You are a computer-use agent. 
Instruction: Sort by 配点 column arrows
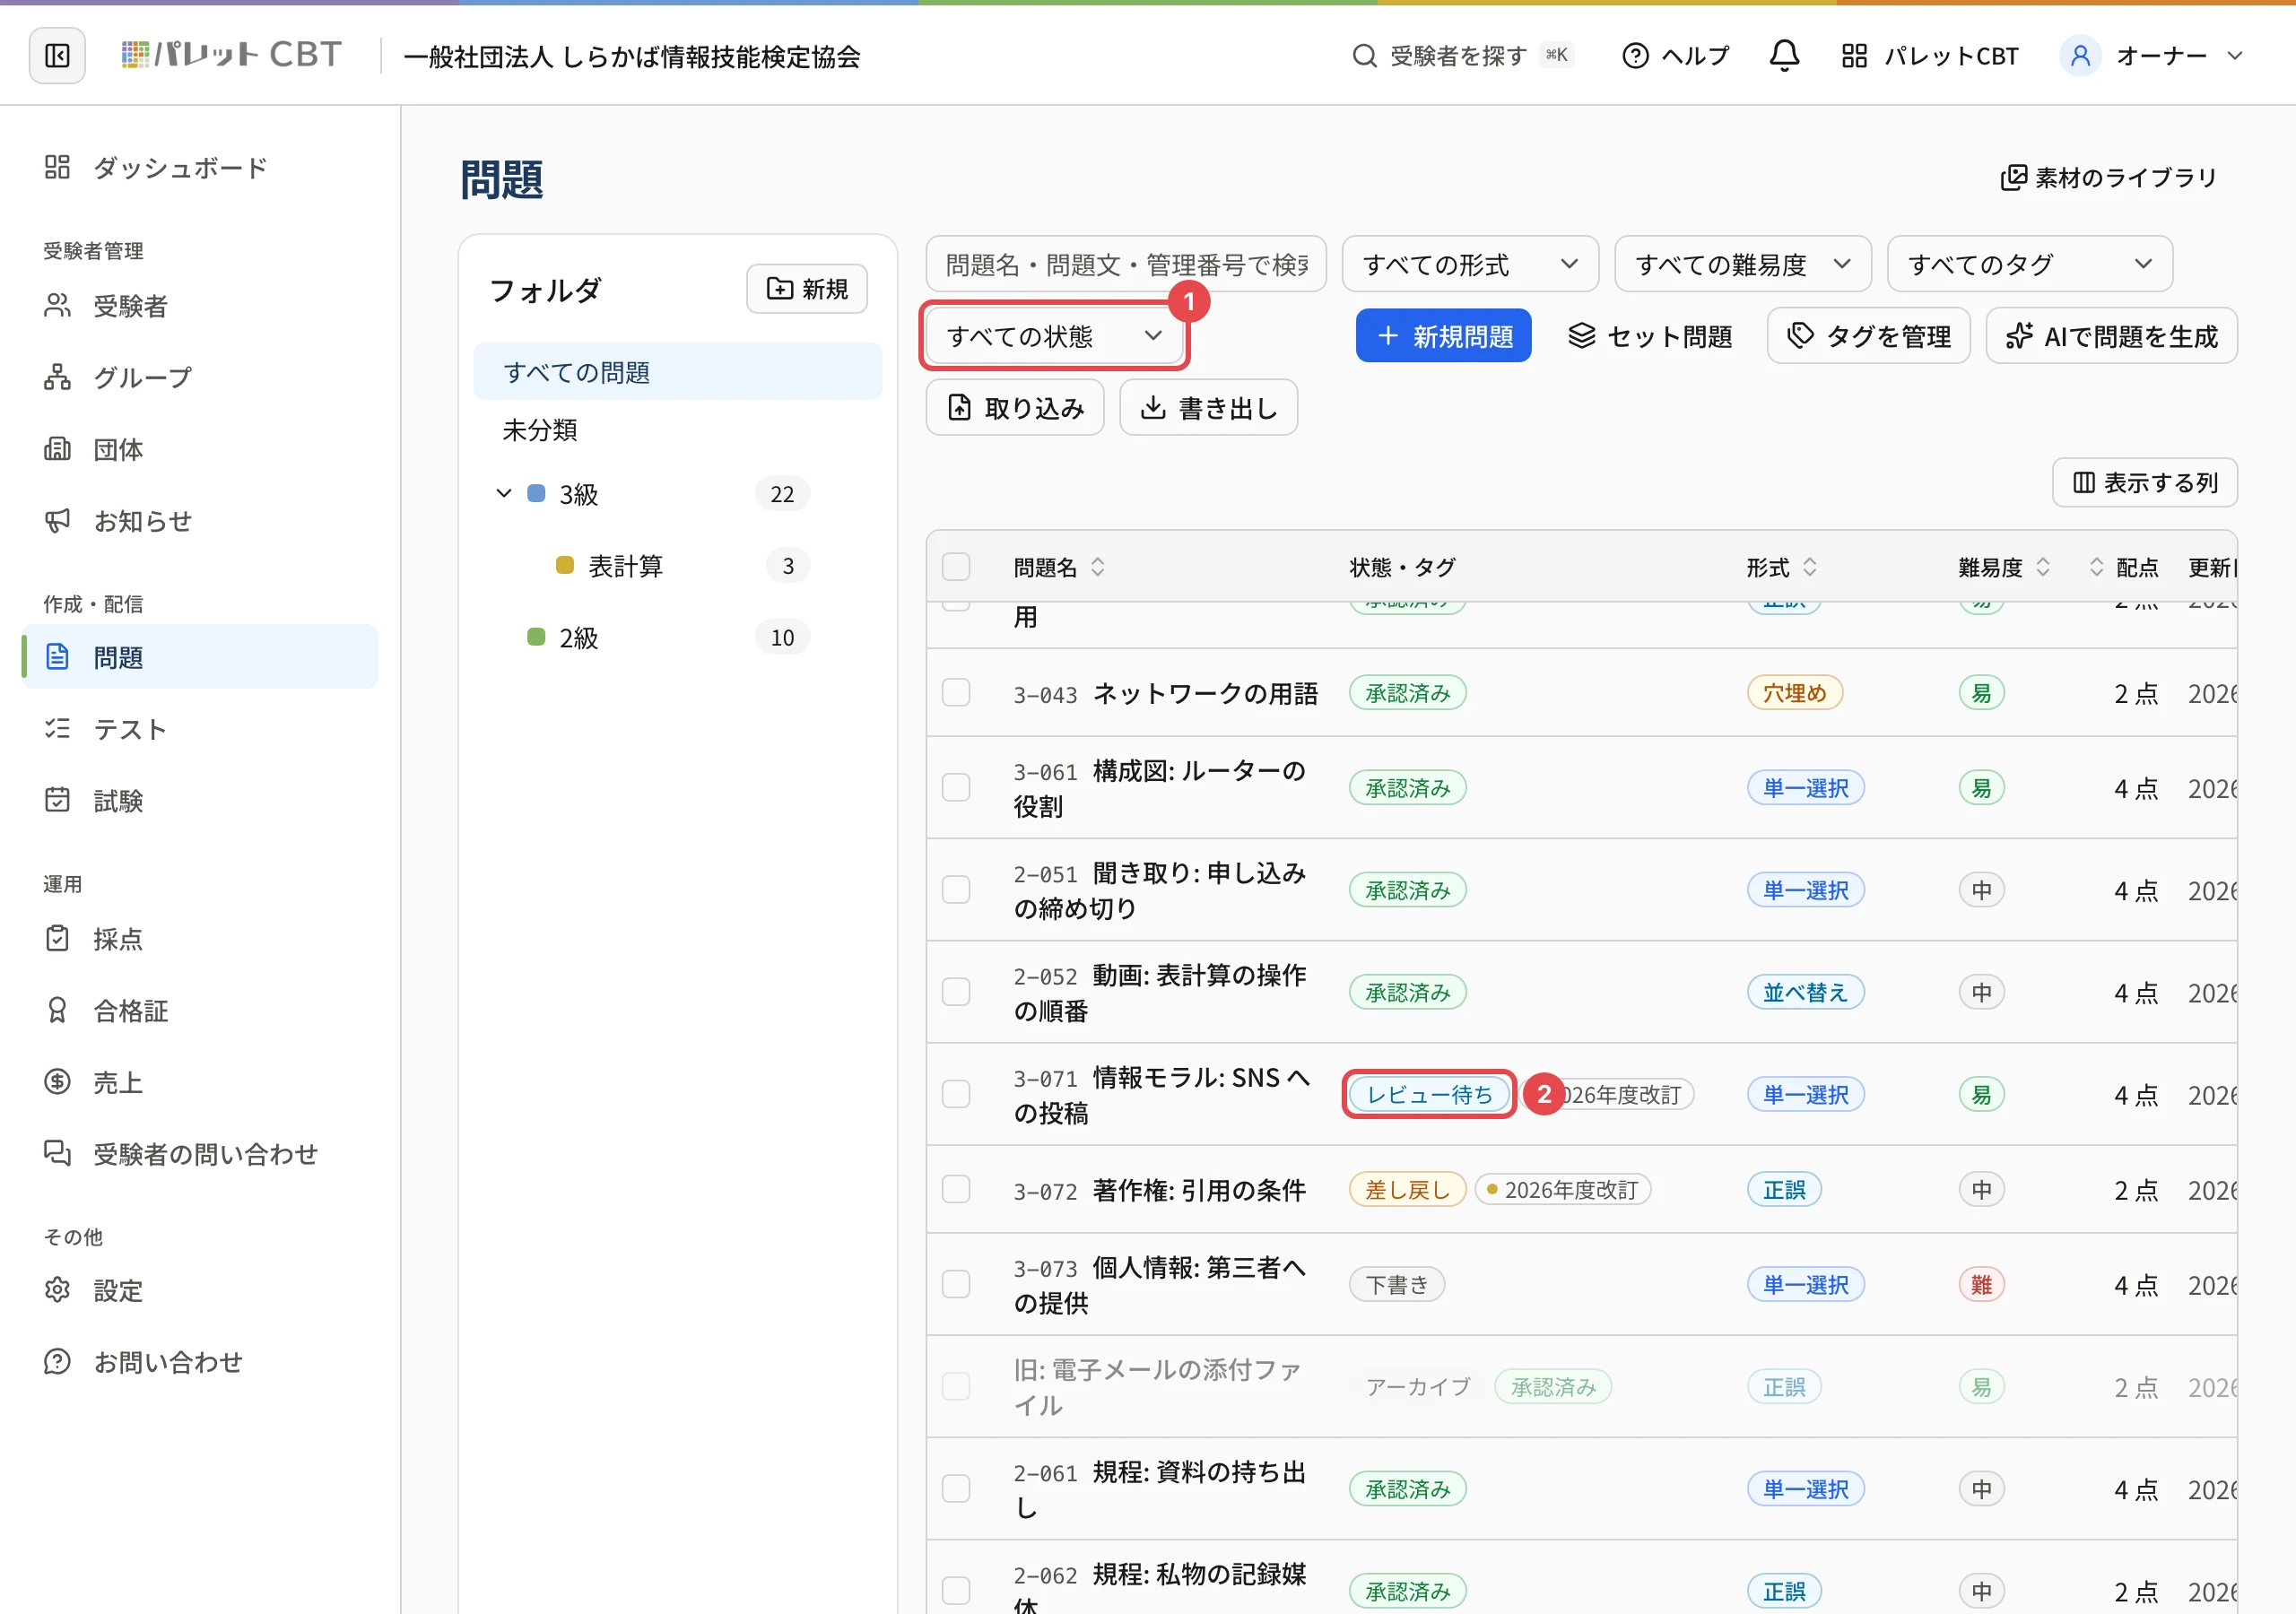click(x=2096, y=567)
